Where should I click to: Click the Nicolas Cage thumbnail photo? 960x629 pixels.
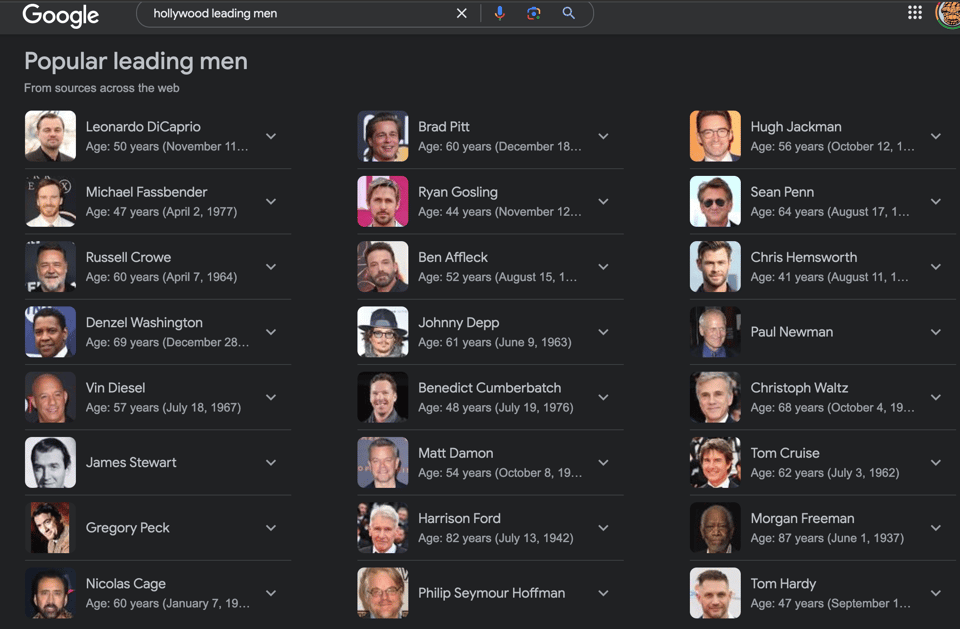50,593
